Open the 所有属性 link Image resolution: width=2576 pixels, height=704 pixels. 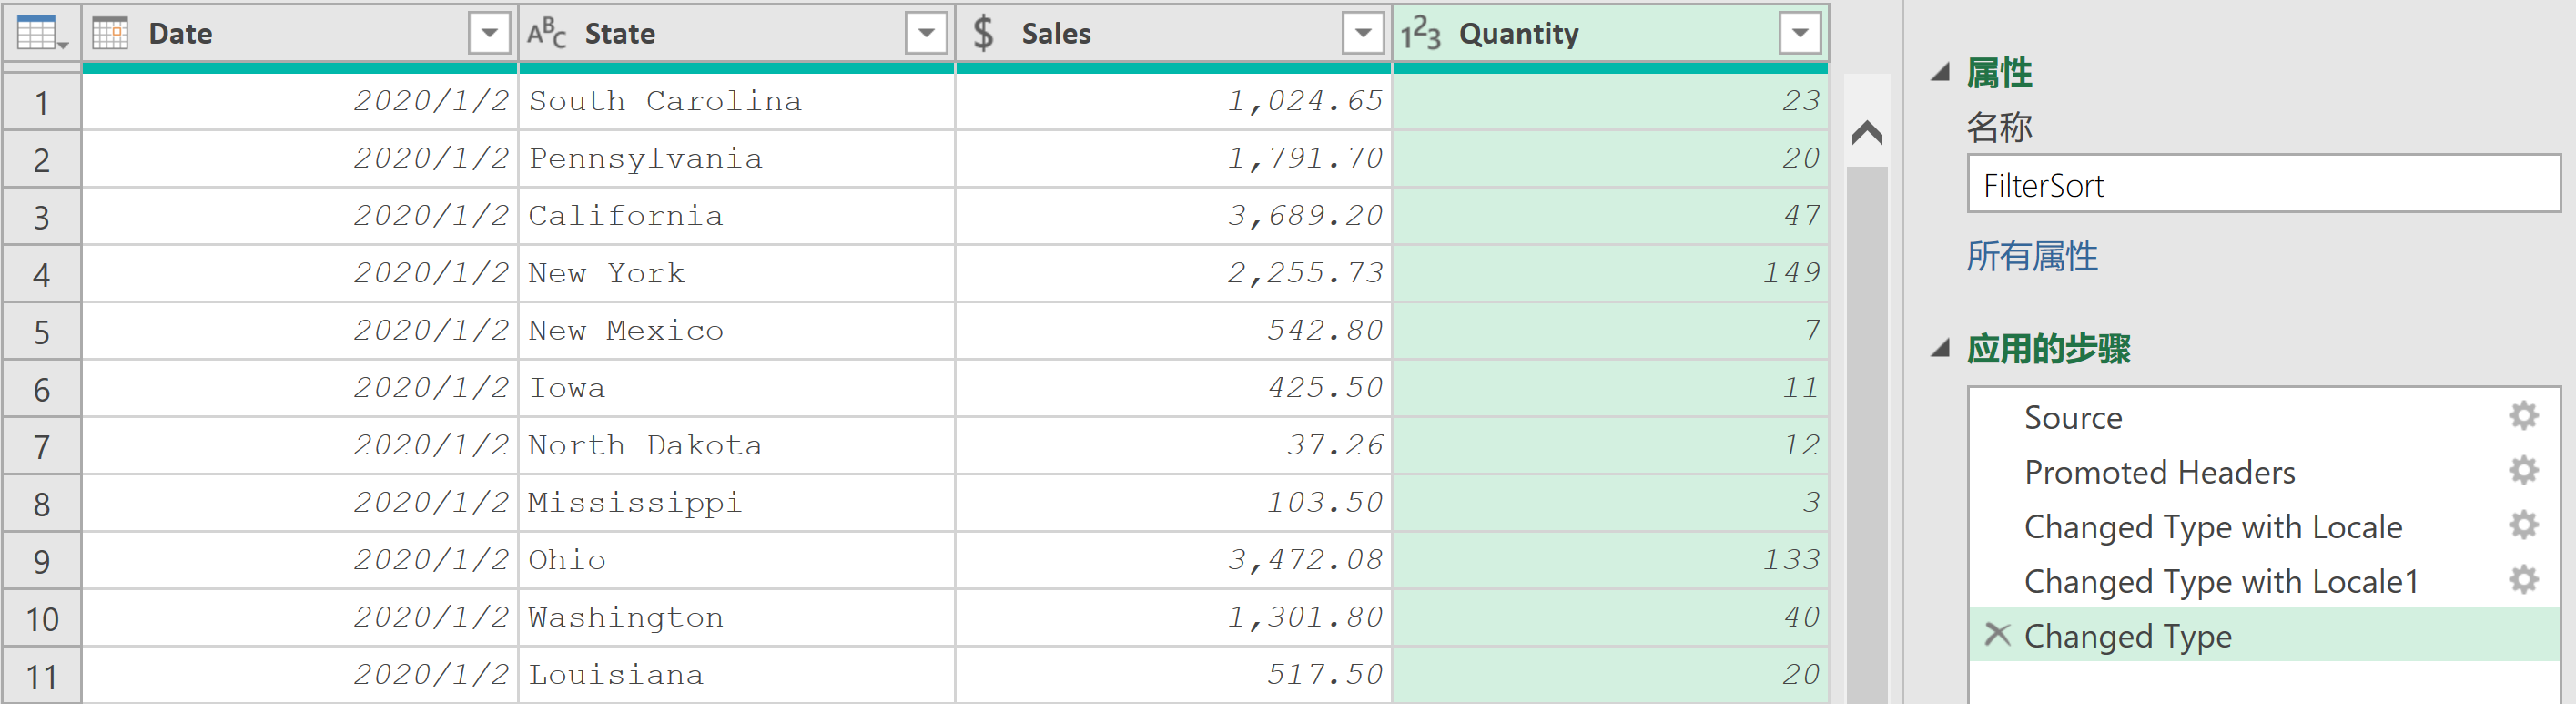pyautogui.click(x=2032, y=257)
